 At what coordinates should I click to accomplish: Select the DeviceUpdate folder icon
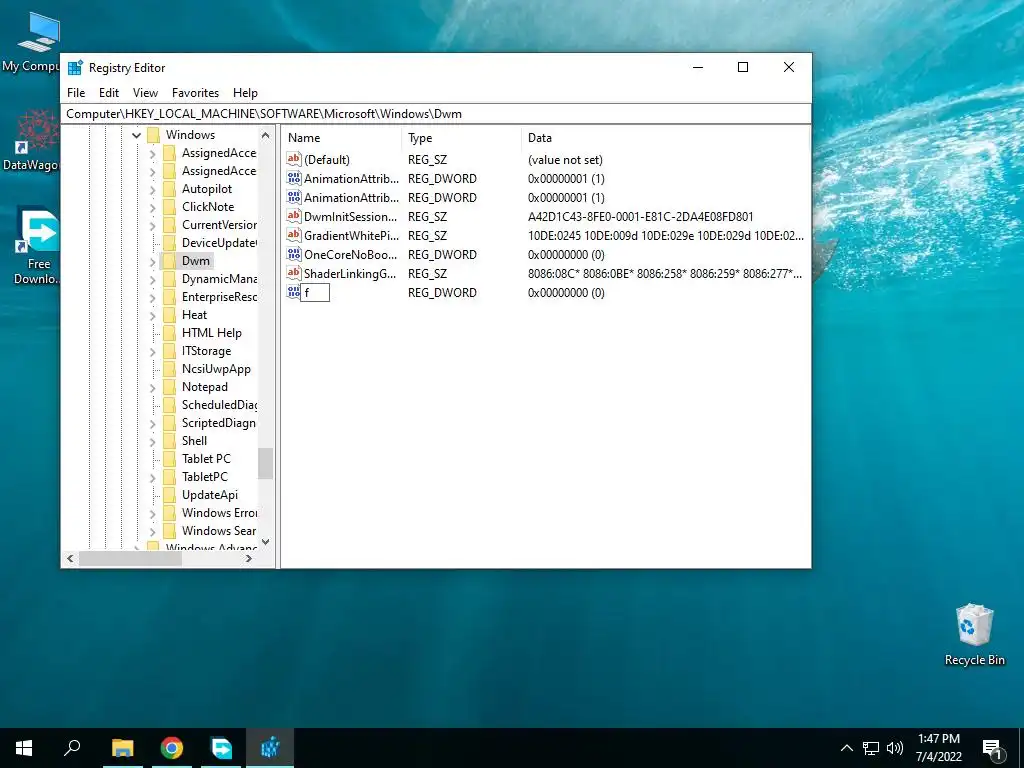pos(169,242)
